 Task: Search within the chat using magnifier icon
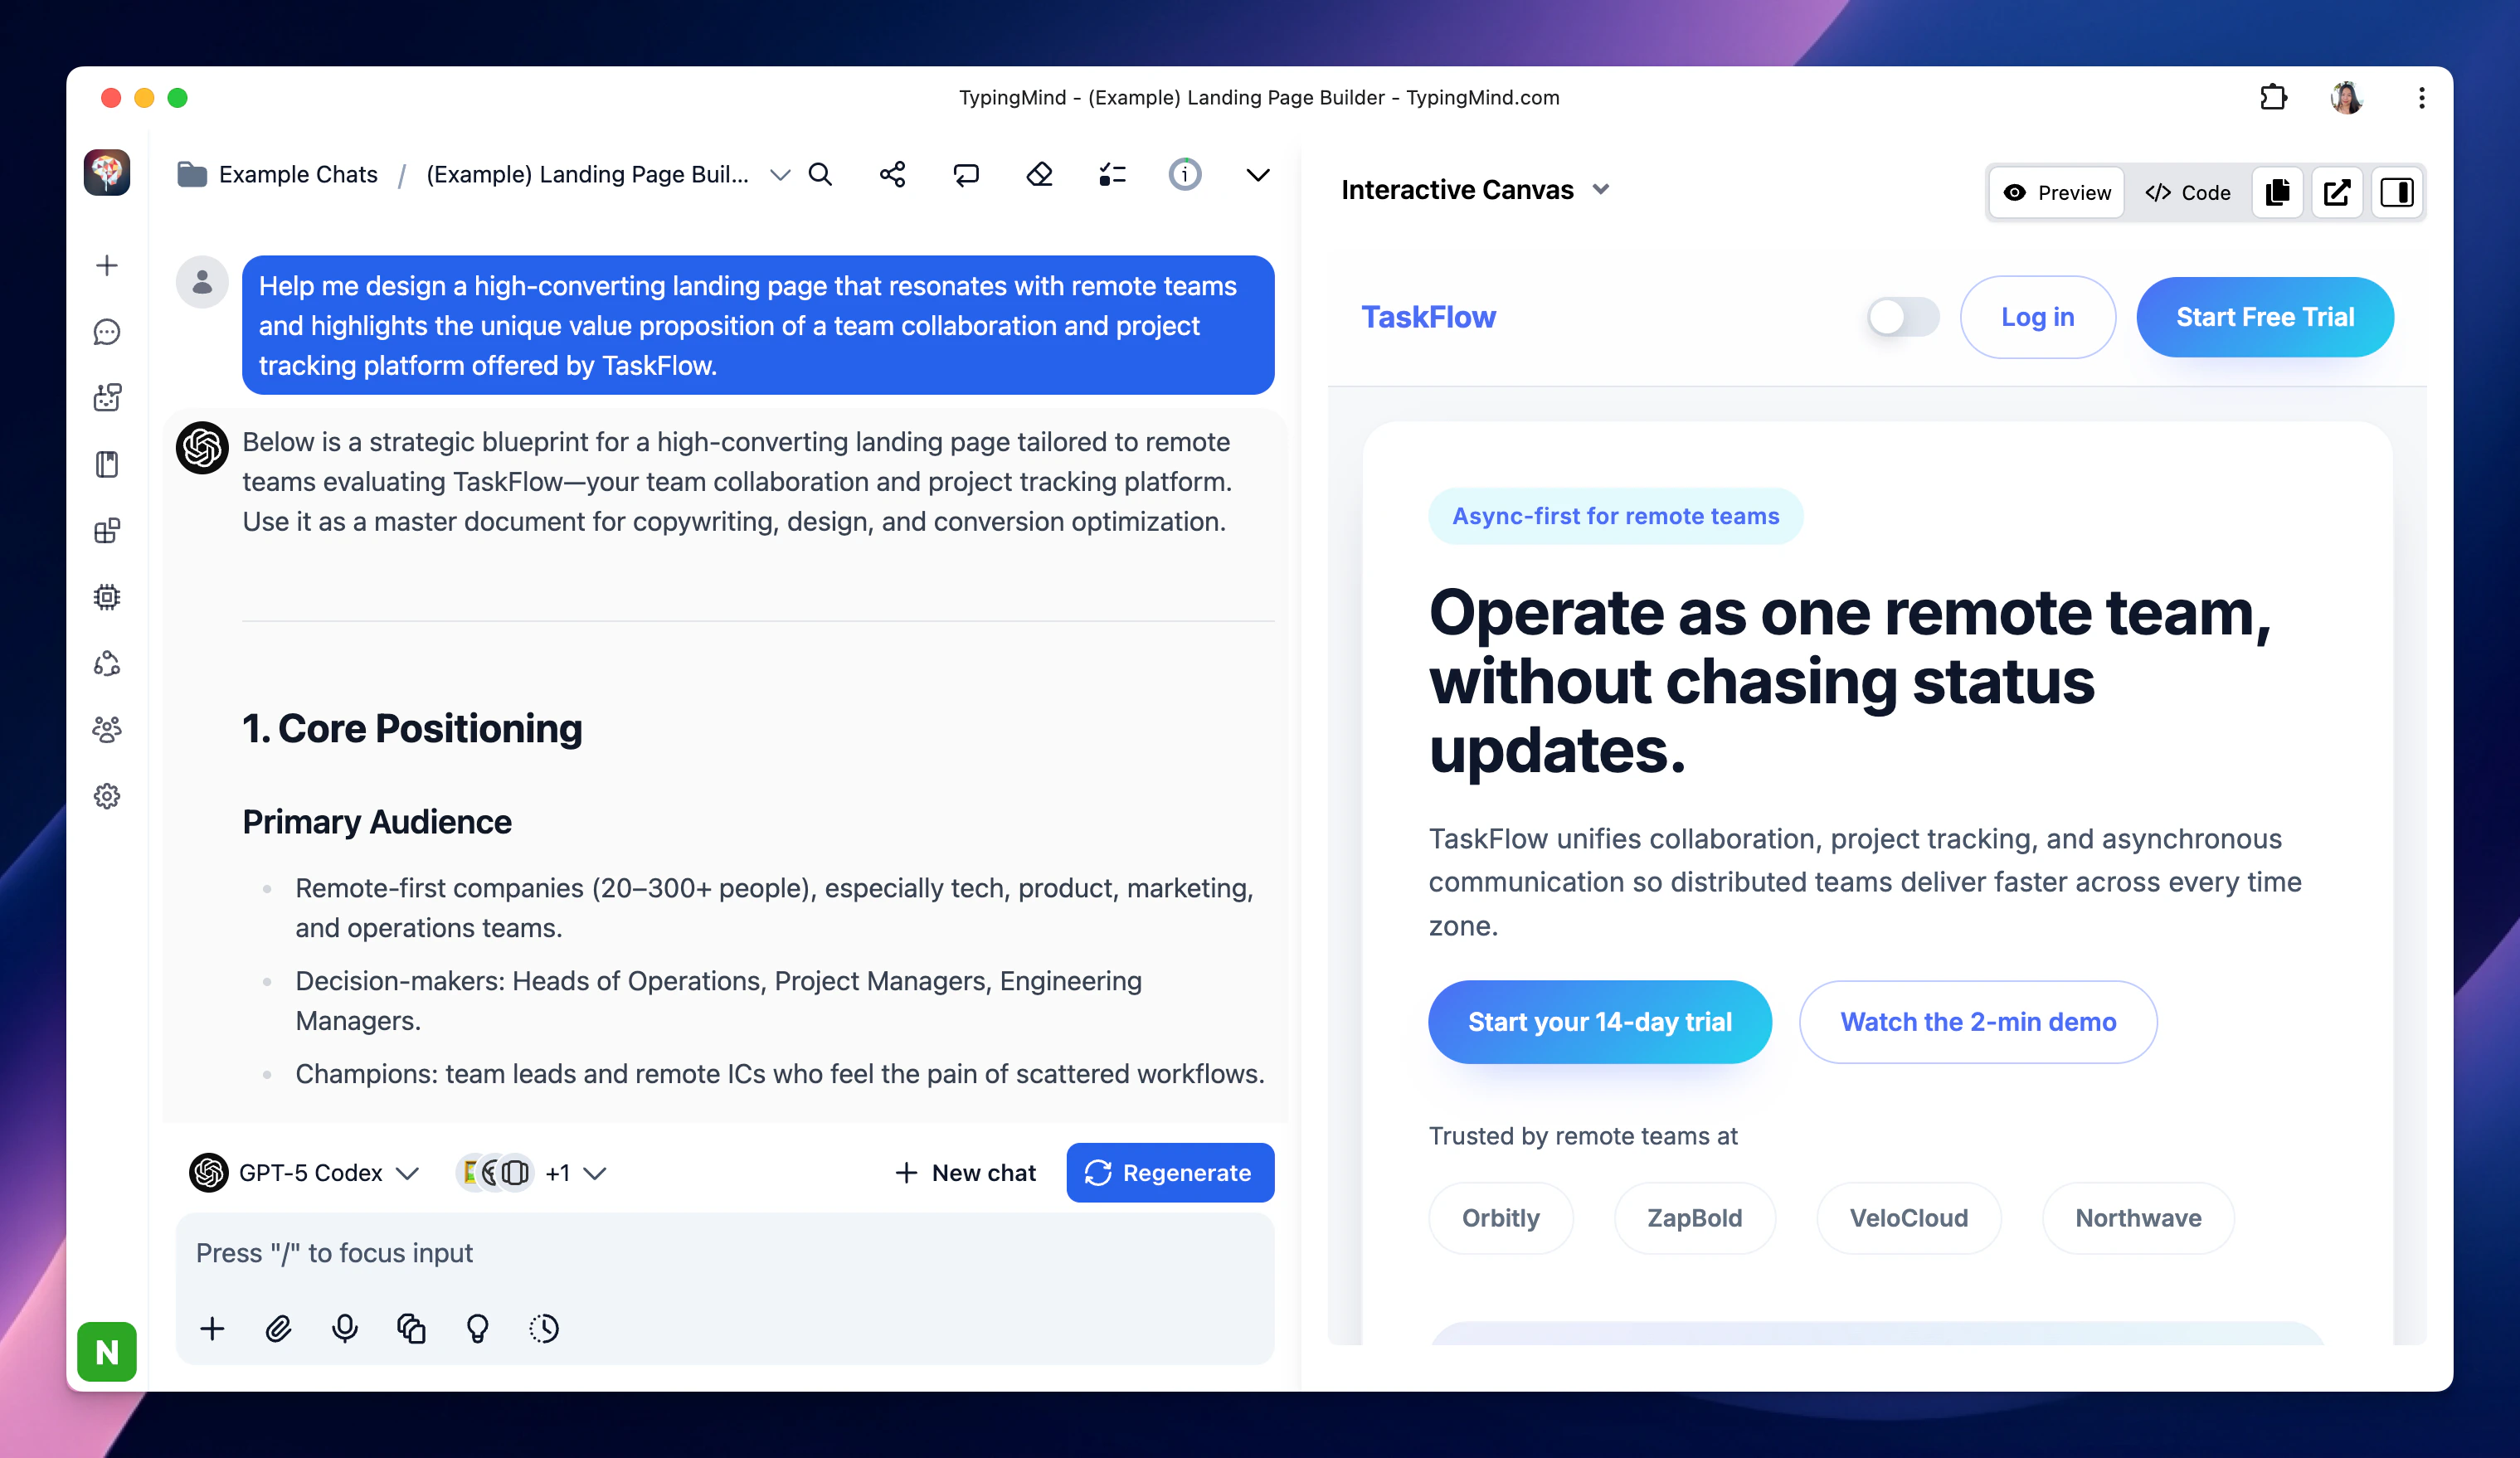point(820,175)
